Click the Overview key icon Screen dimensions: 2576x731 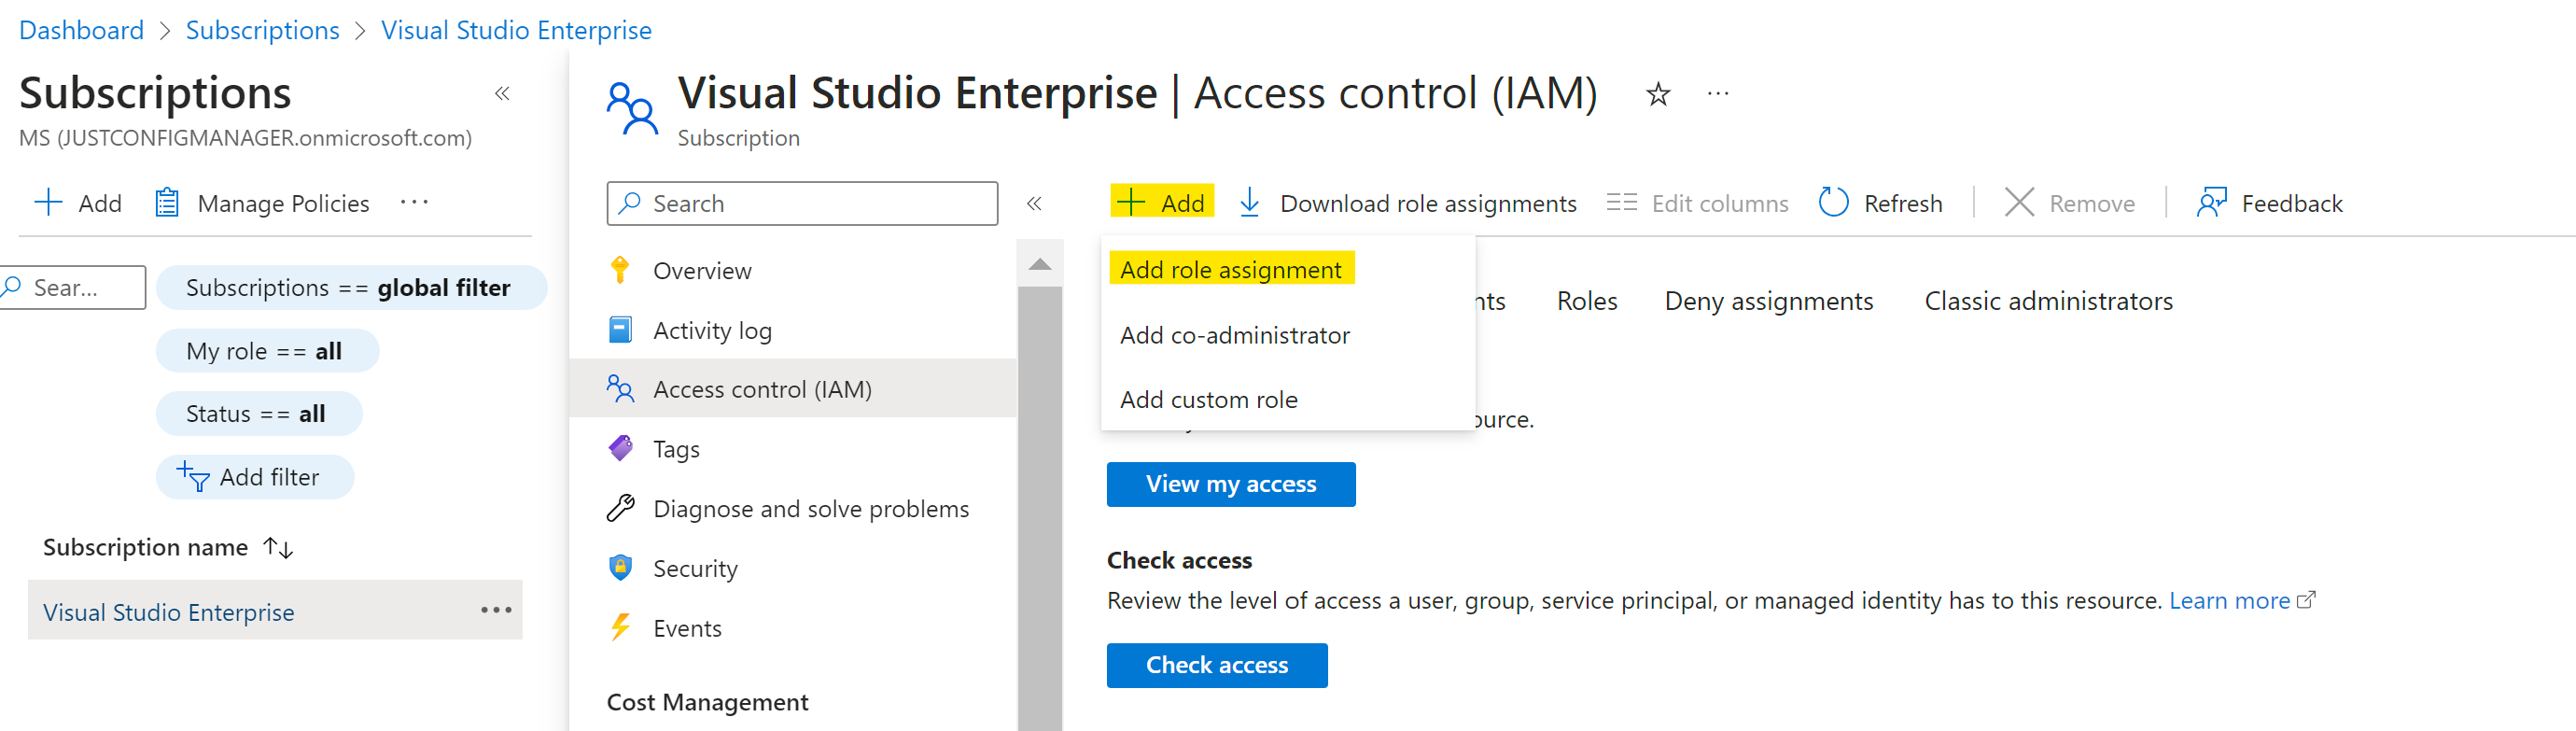coord(620,270)
